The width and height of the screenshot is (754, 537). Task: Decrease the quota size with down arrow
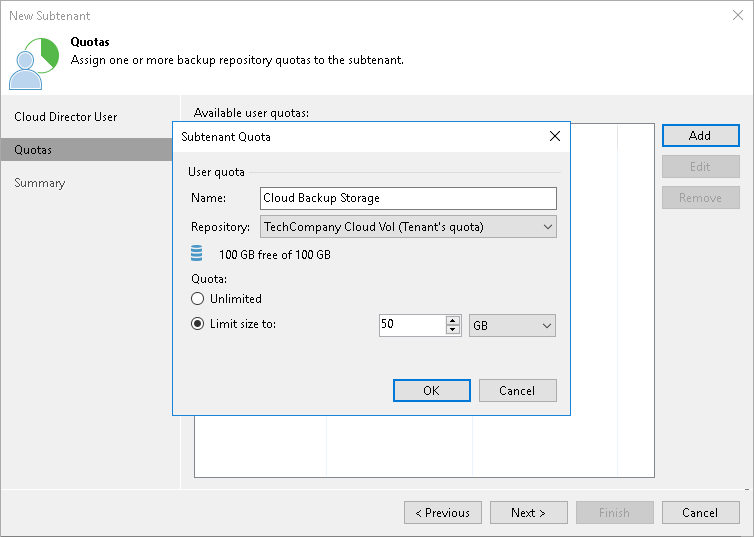pyautogui.click(x=452, y=330)
